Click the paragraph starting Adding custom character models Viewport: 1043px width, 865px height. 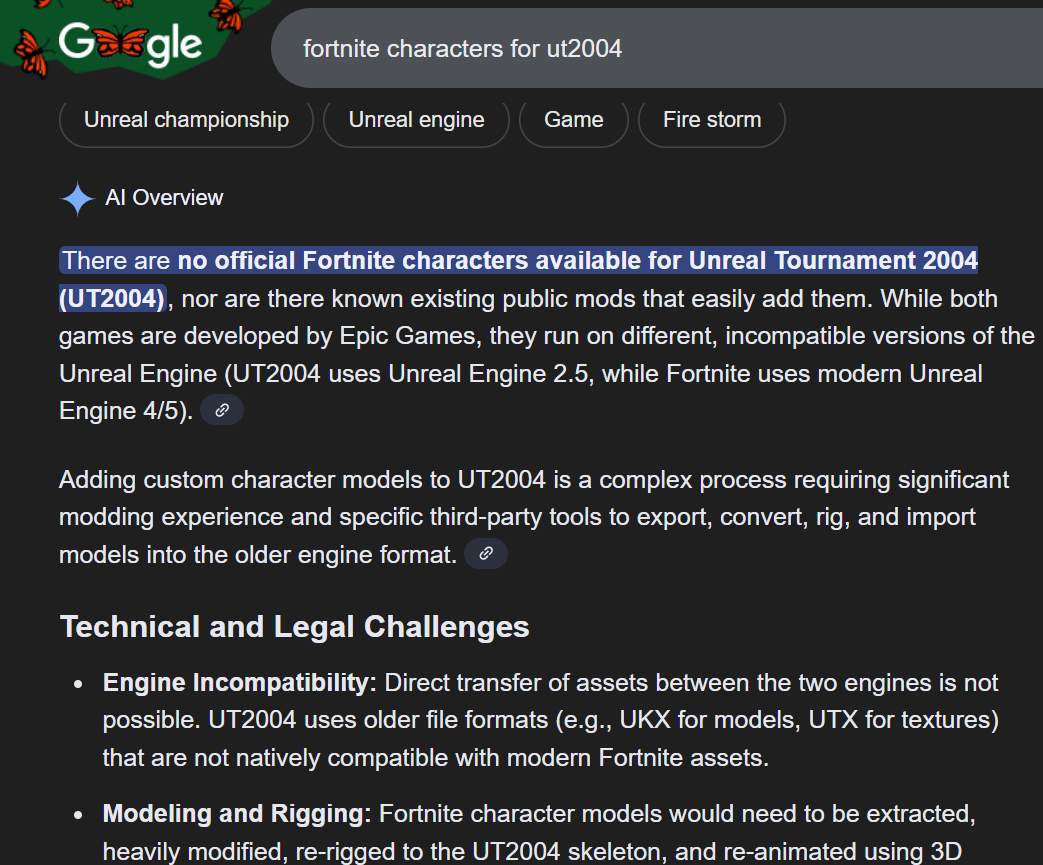534,517
